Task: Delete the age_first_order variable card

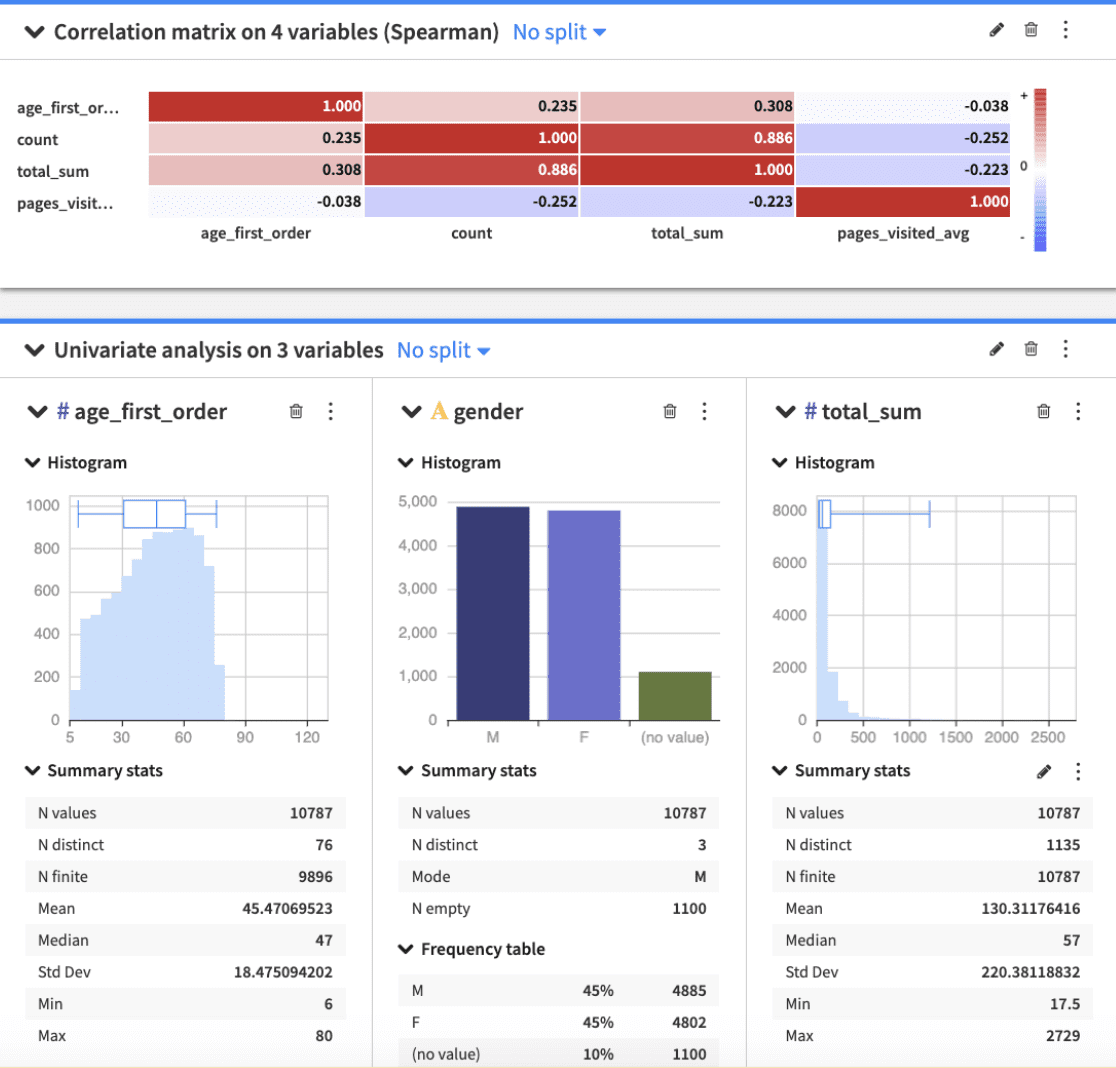Action: click(295, 411)
